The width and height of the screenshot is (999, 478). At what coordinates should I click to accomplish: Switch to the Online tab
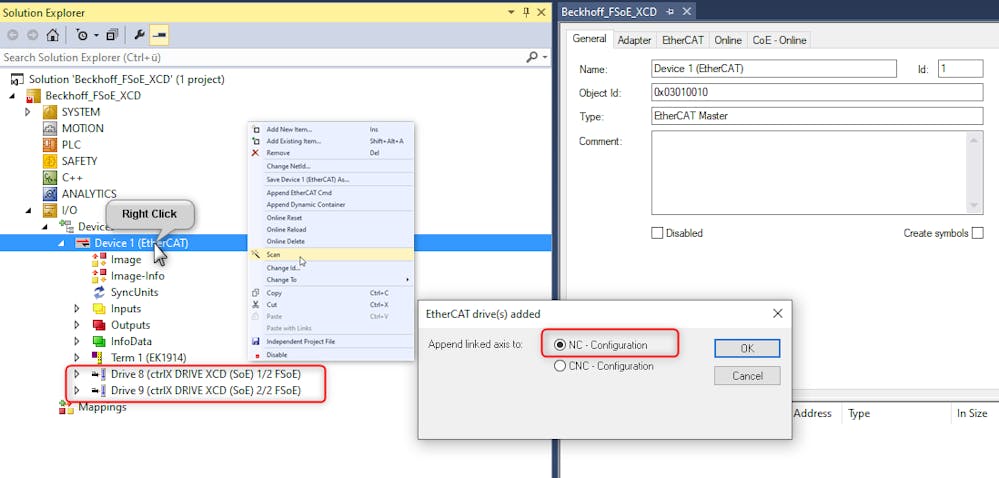coord(728,40)
